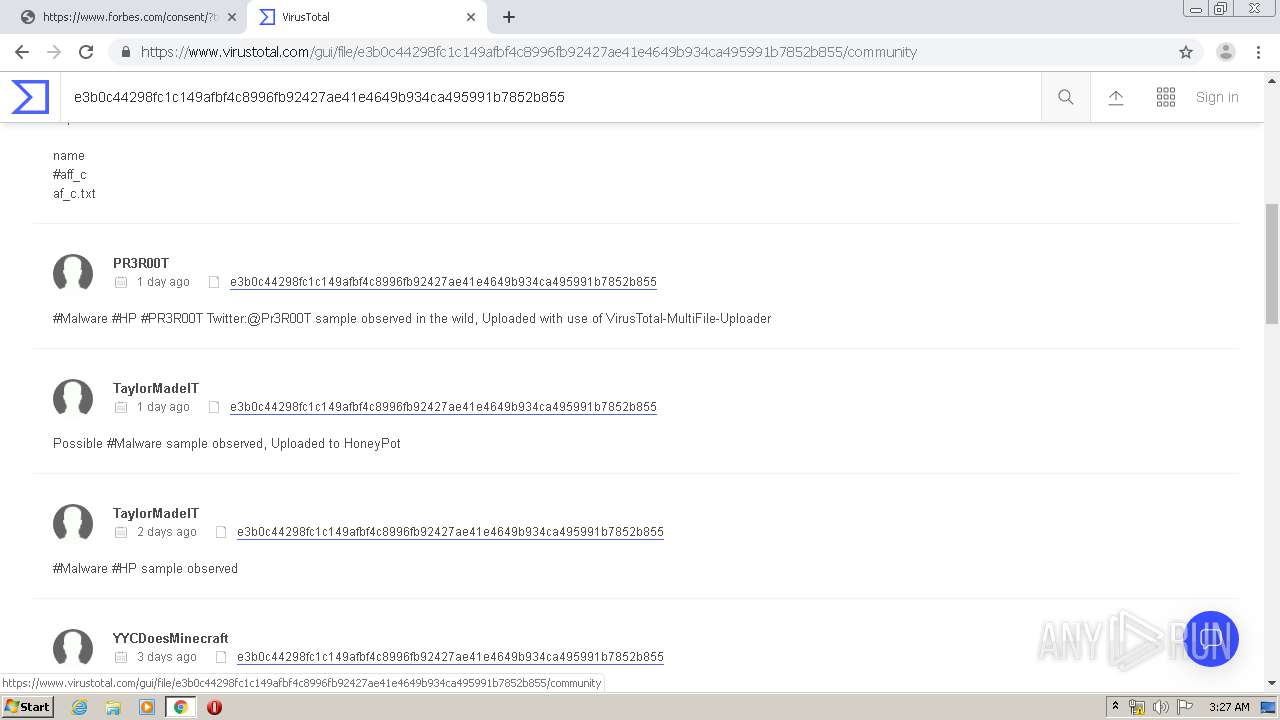Click the address bar URL

pos(529,52)
